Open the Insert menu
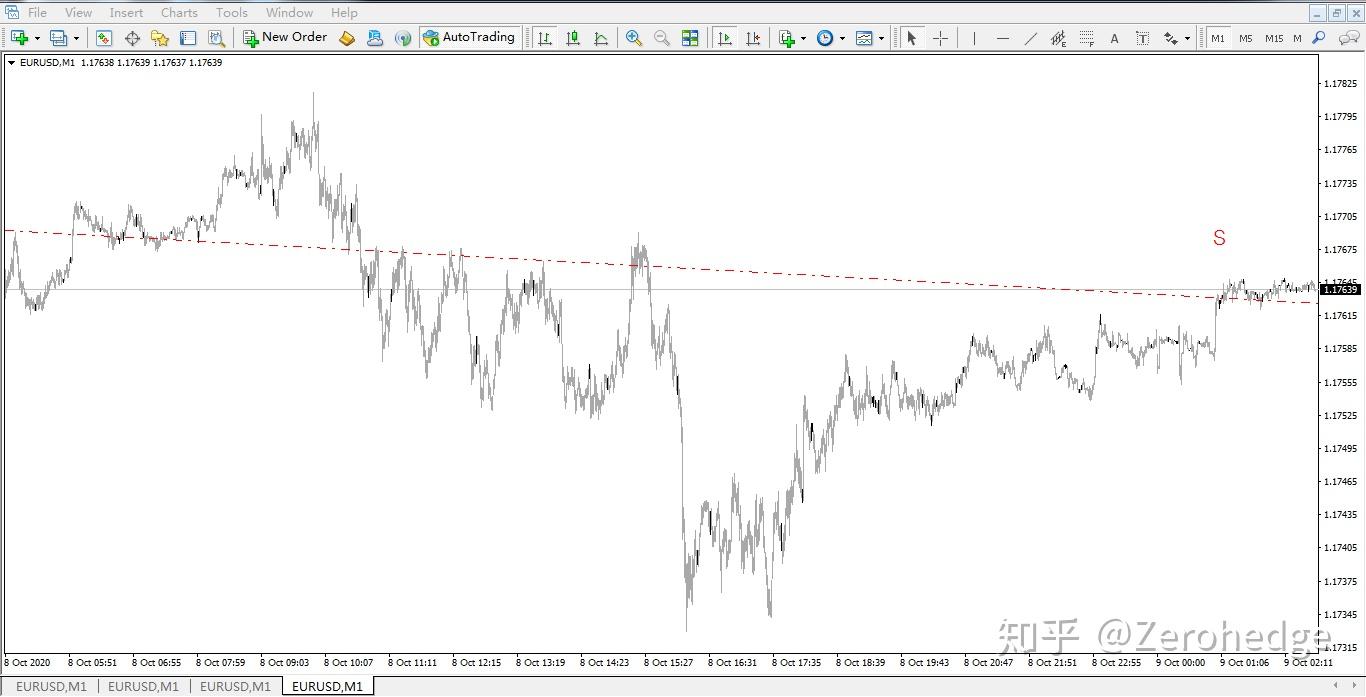 pos(126,13)
